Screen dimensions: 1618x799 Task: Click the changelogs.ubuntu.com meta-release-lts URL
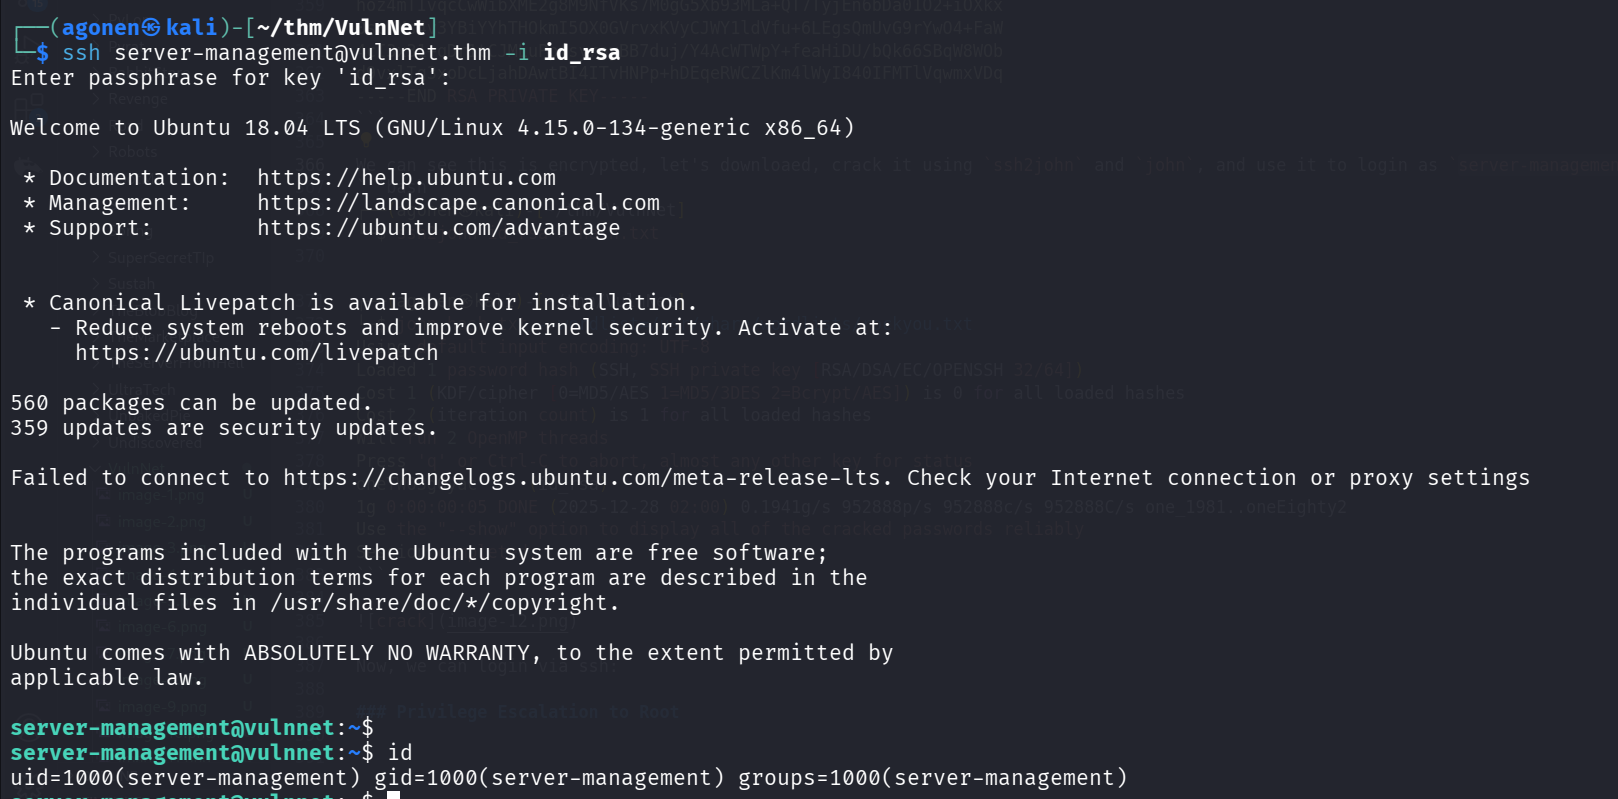(x=582, y=478)
